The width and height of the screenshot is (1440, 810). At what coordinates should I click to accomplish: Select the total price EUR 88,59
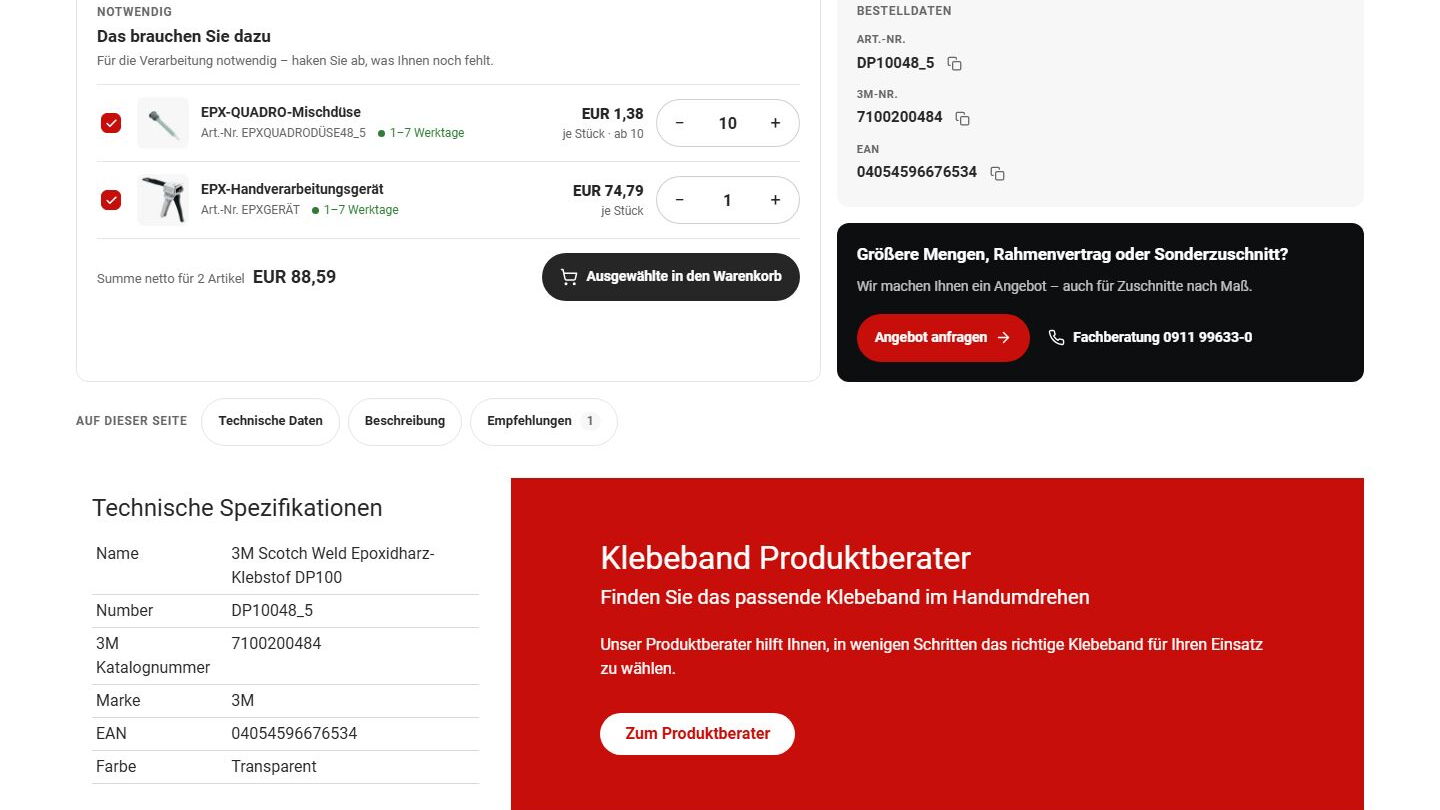pyautogui.click(x=294, y=277)
